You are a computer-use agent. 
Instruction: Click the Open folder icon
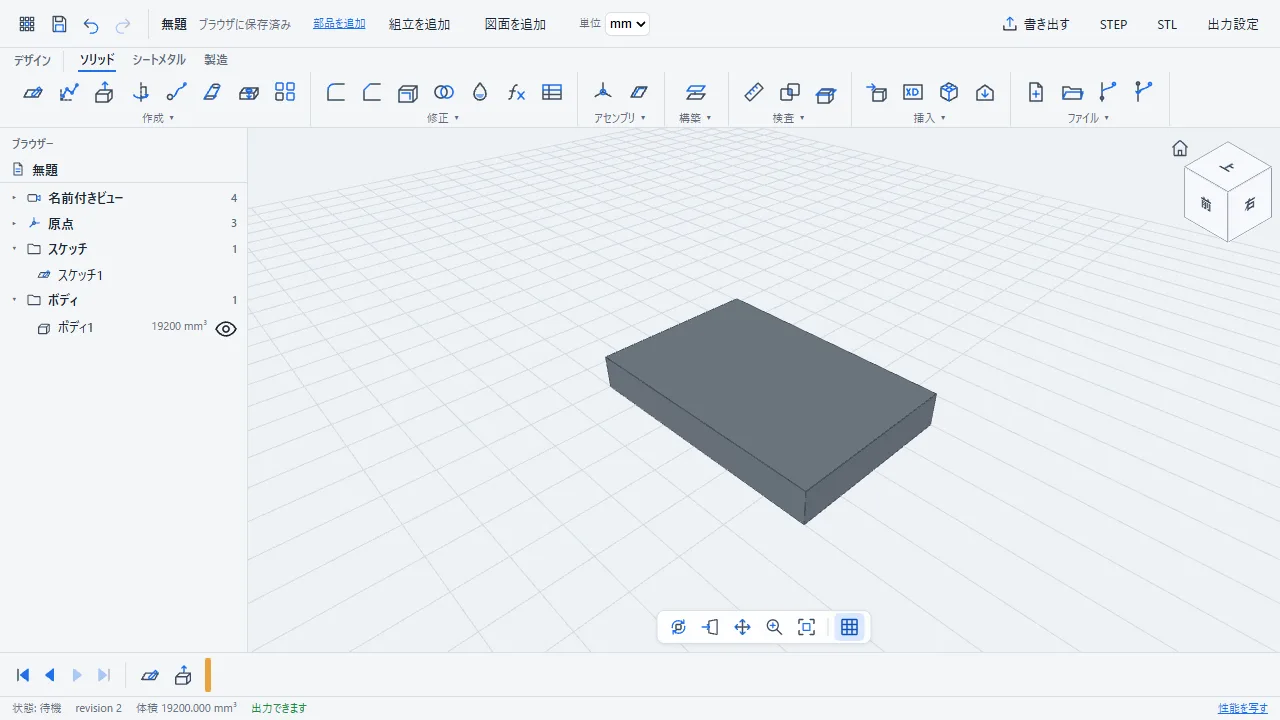[1072, 92]
